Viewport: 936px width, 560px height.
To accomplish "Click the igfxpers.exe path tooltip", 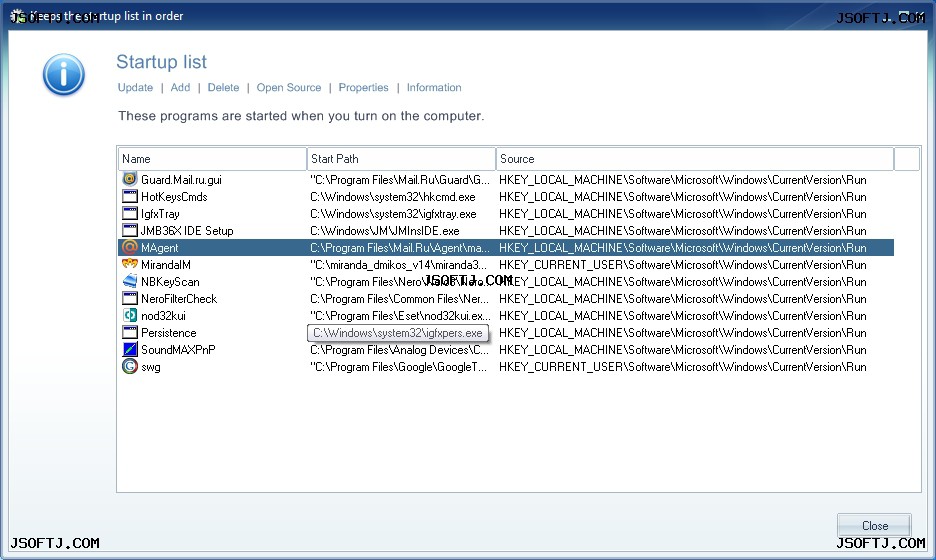I will pyautogui.click(x=398, y=333).
